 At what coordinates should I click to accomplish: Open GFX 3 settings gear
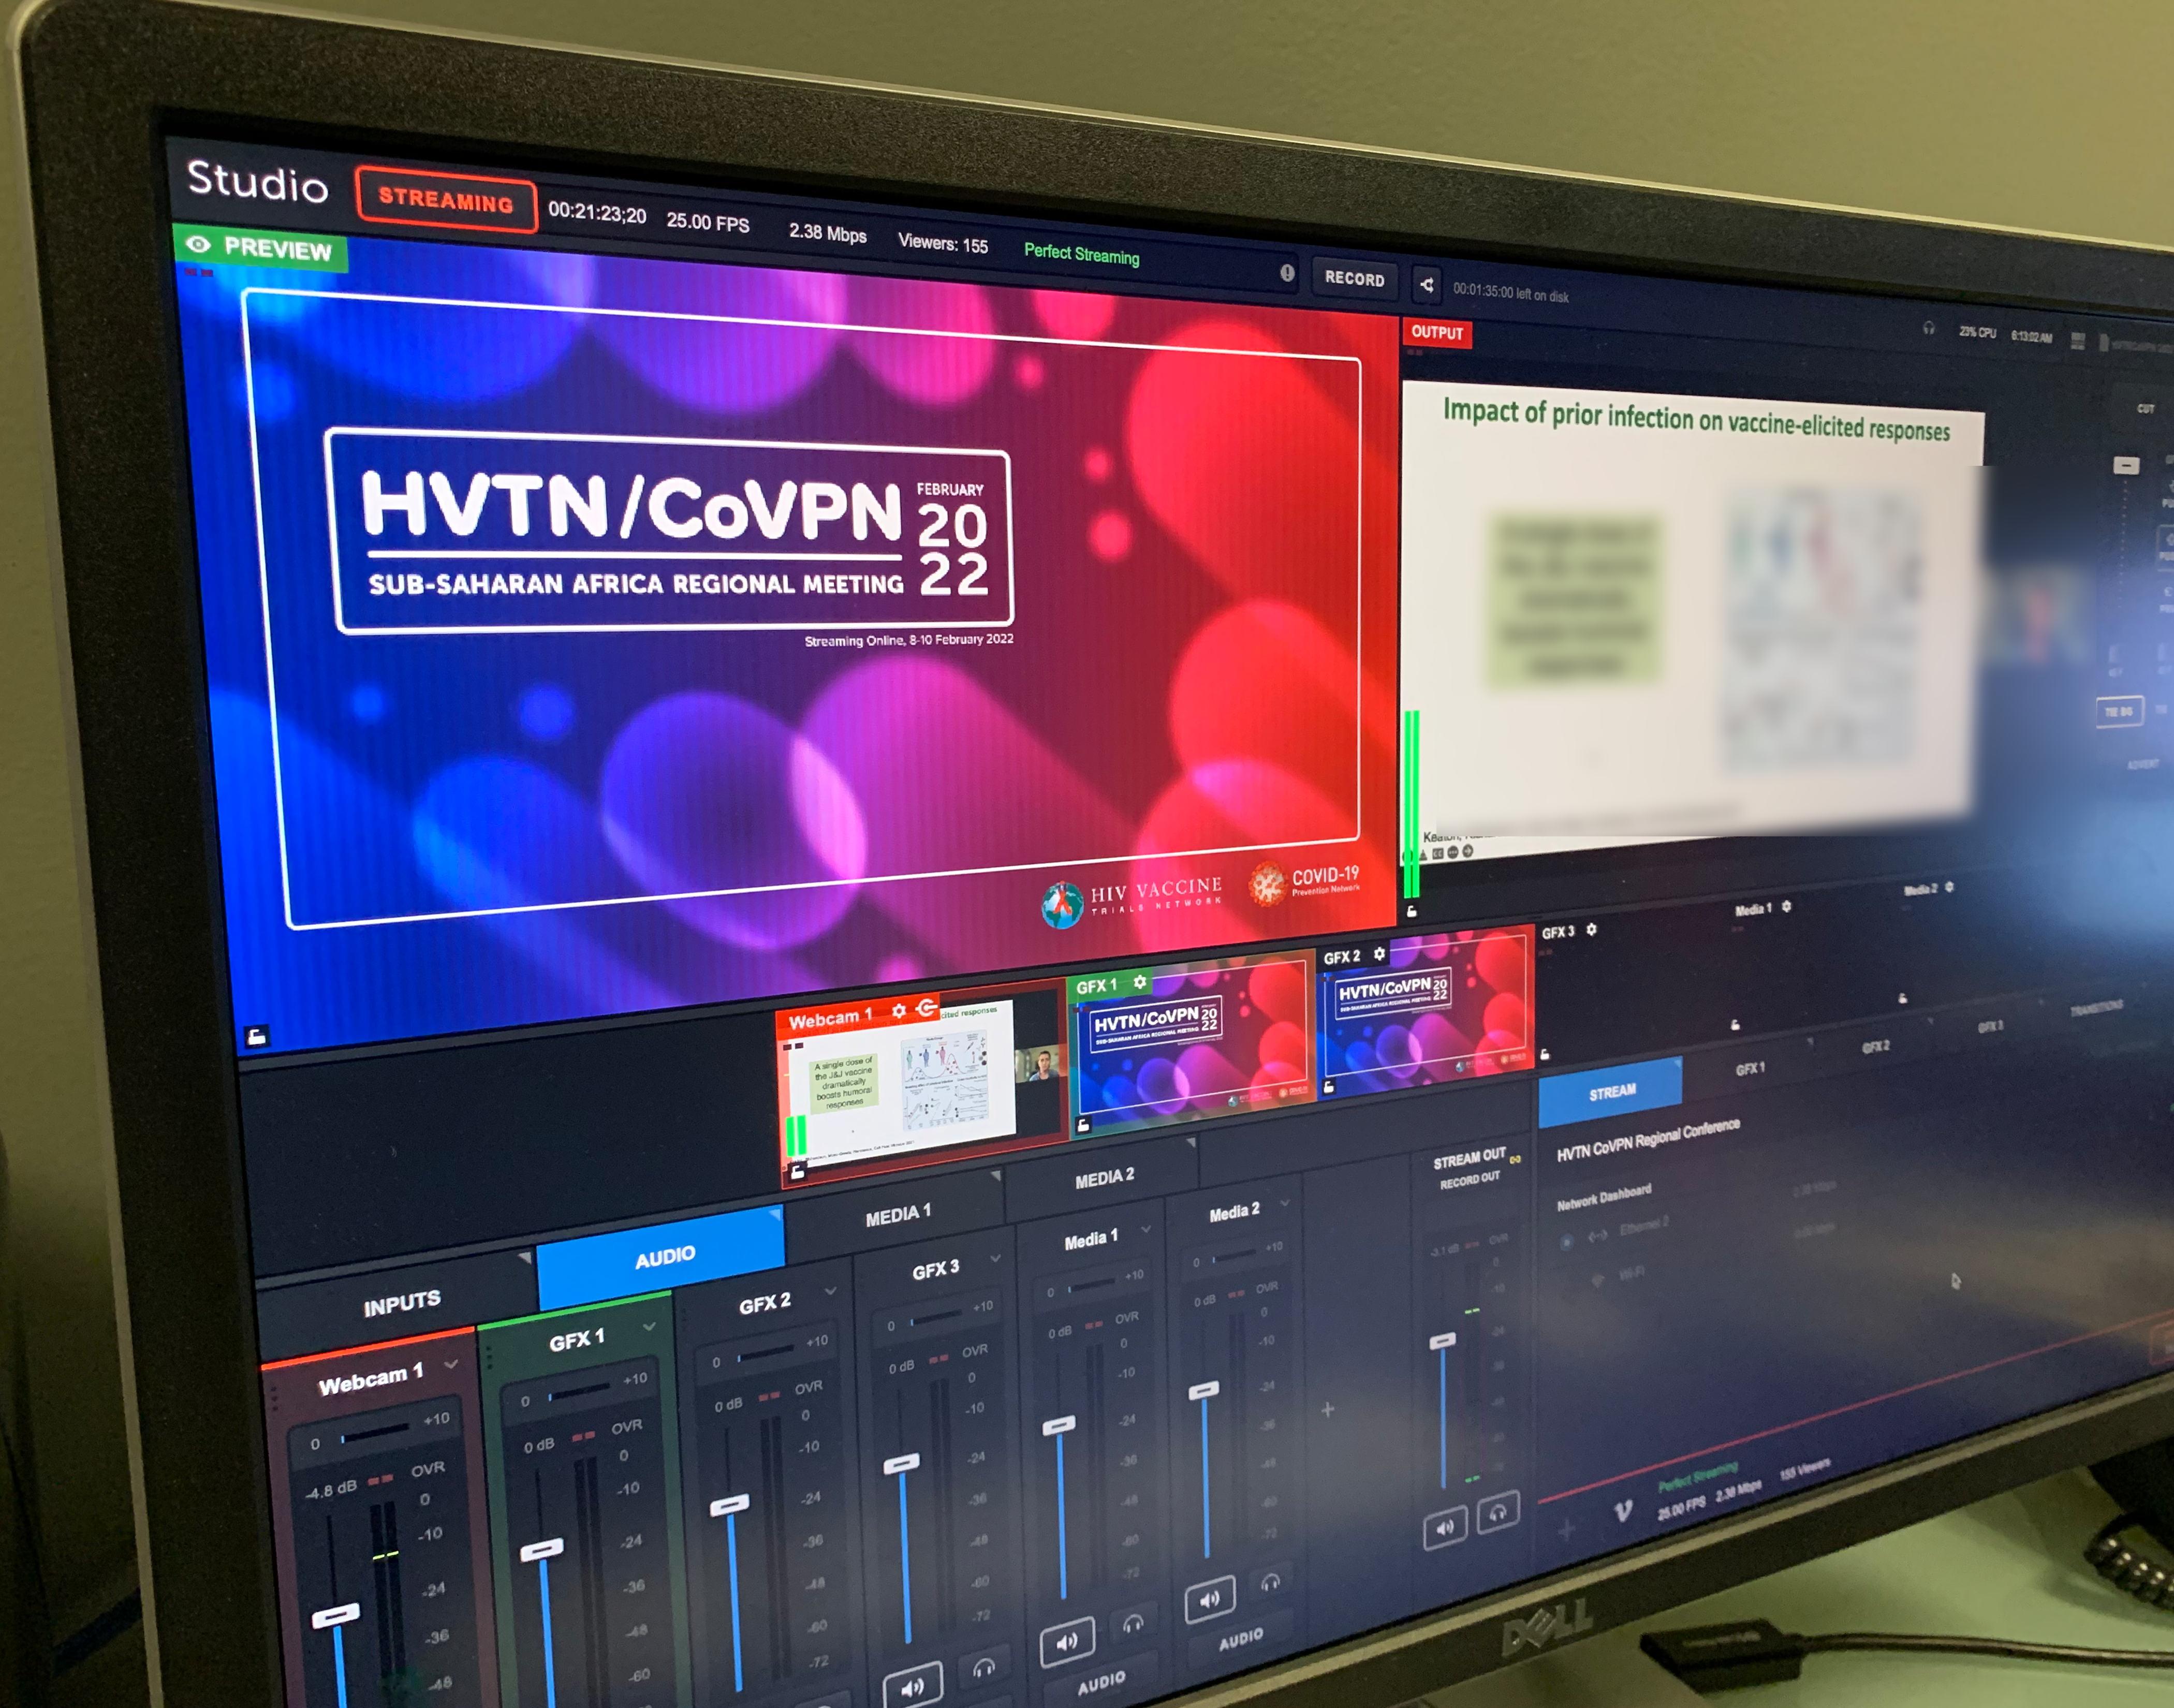click(x=1591, y=930)
